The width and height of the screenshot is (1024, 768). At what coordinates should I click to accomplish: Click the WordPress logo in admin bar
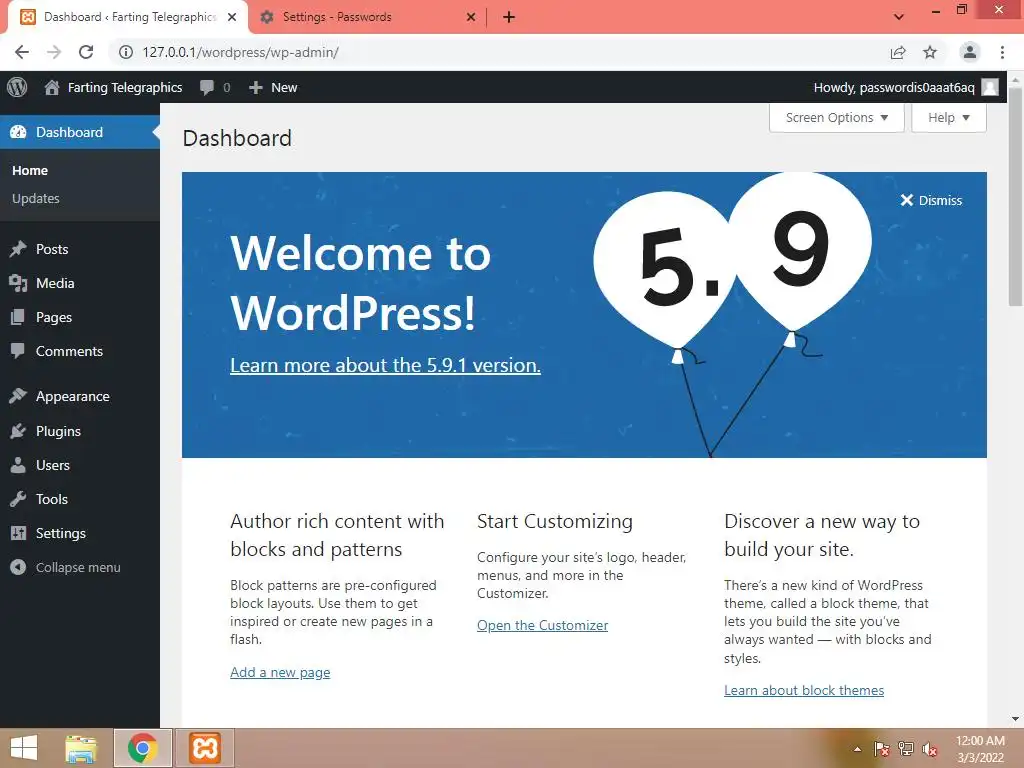(x=17, y=88)
